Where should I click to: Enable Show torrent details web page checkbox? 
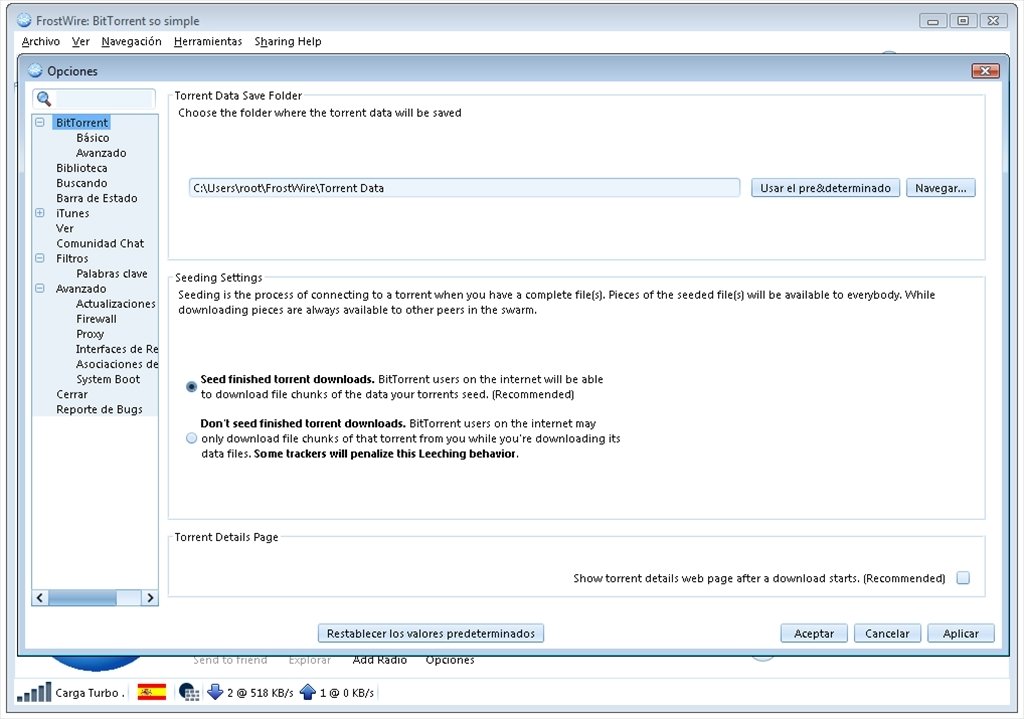[x=963, y=578]
